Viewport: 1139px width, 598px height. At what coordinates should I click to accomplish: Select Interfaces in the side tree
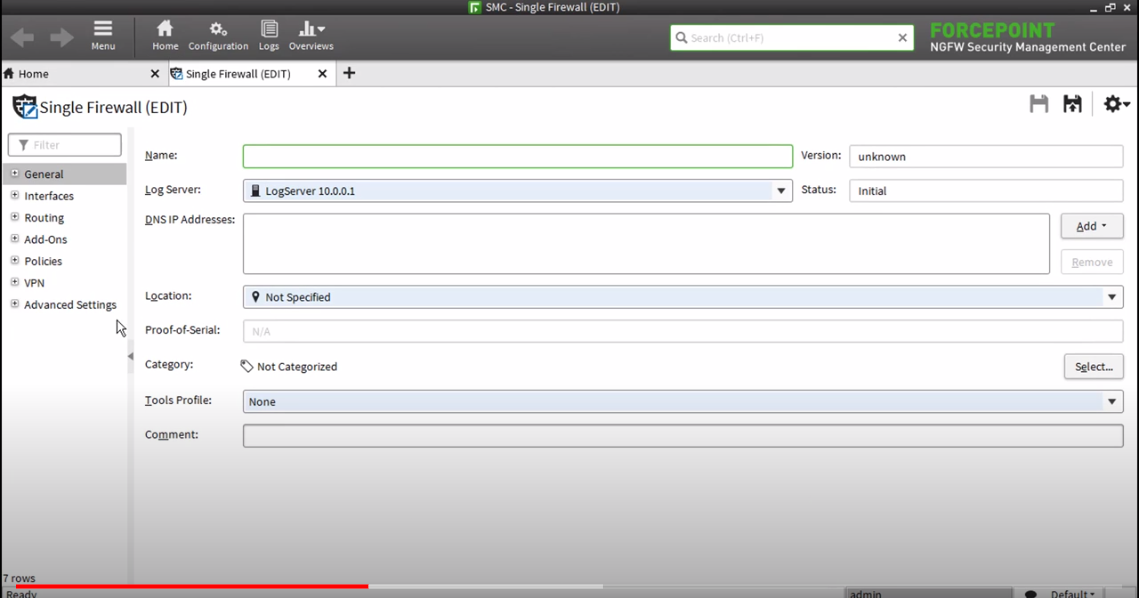coord(49,196)
